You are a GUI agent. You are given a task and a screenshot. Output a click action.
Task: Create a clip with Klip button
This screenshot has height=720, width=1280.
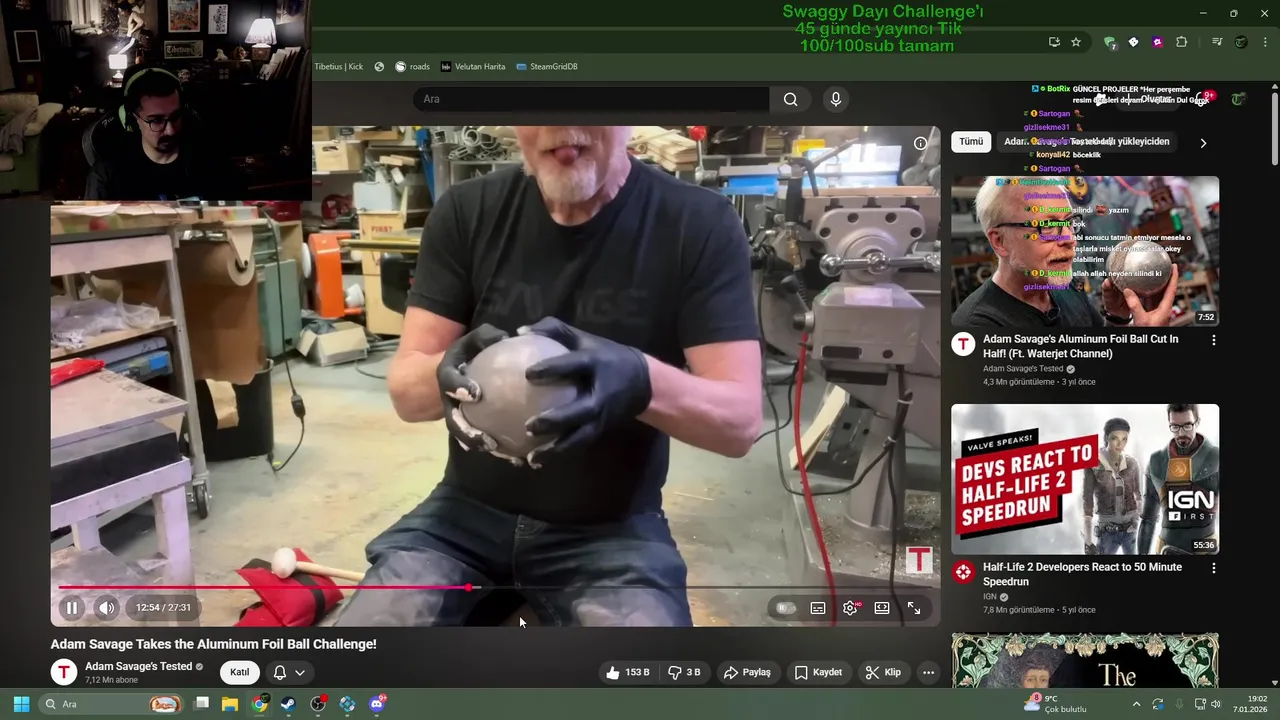point(883,672)
